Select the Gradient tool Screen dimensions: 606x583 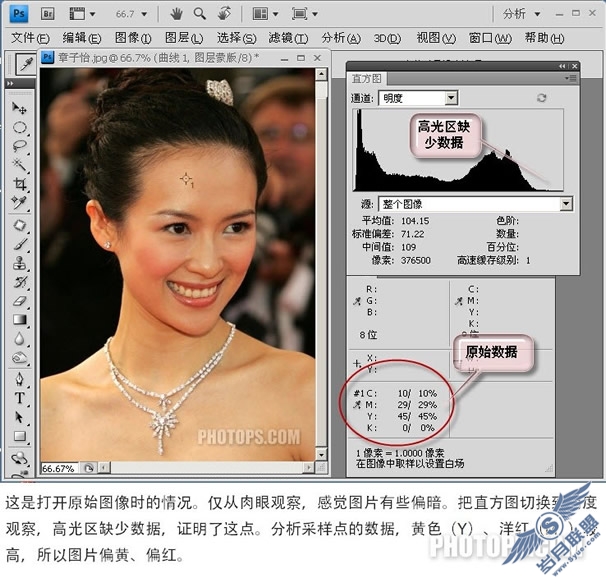(x=19, y=320)
